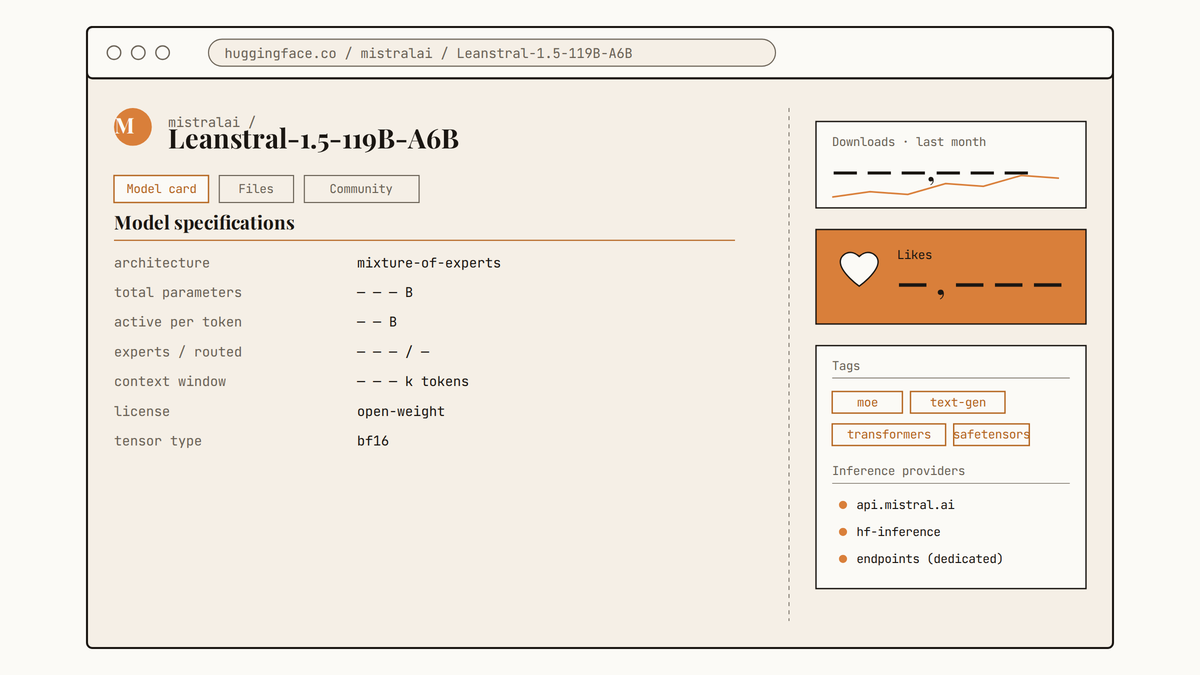1200x675 pixels.
Task: Click the middle browser window circle button
Action: (x=138, y=53)
